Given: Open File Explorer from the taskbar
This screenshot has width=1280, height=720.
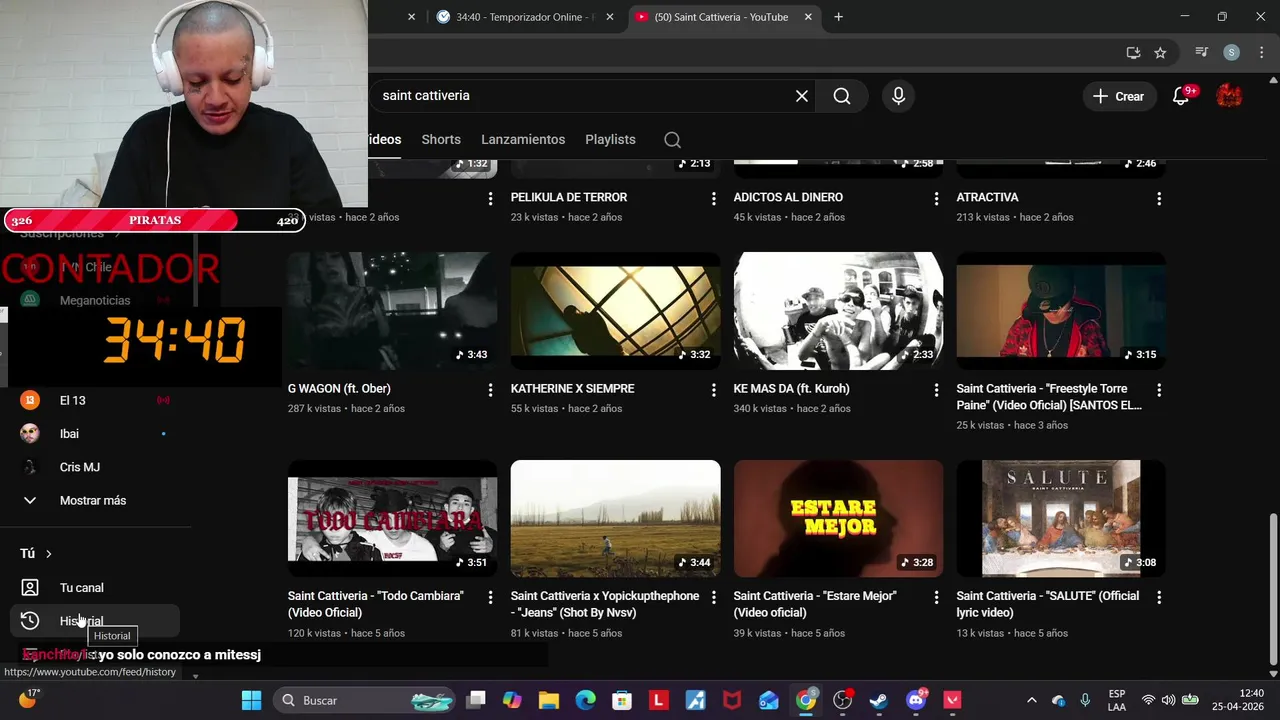Looking at the screenshot, I should pyautogui.click(x=548, y=700).
